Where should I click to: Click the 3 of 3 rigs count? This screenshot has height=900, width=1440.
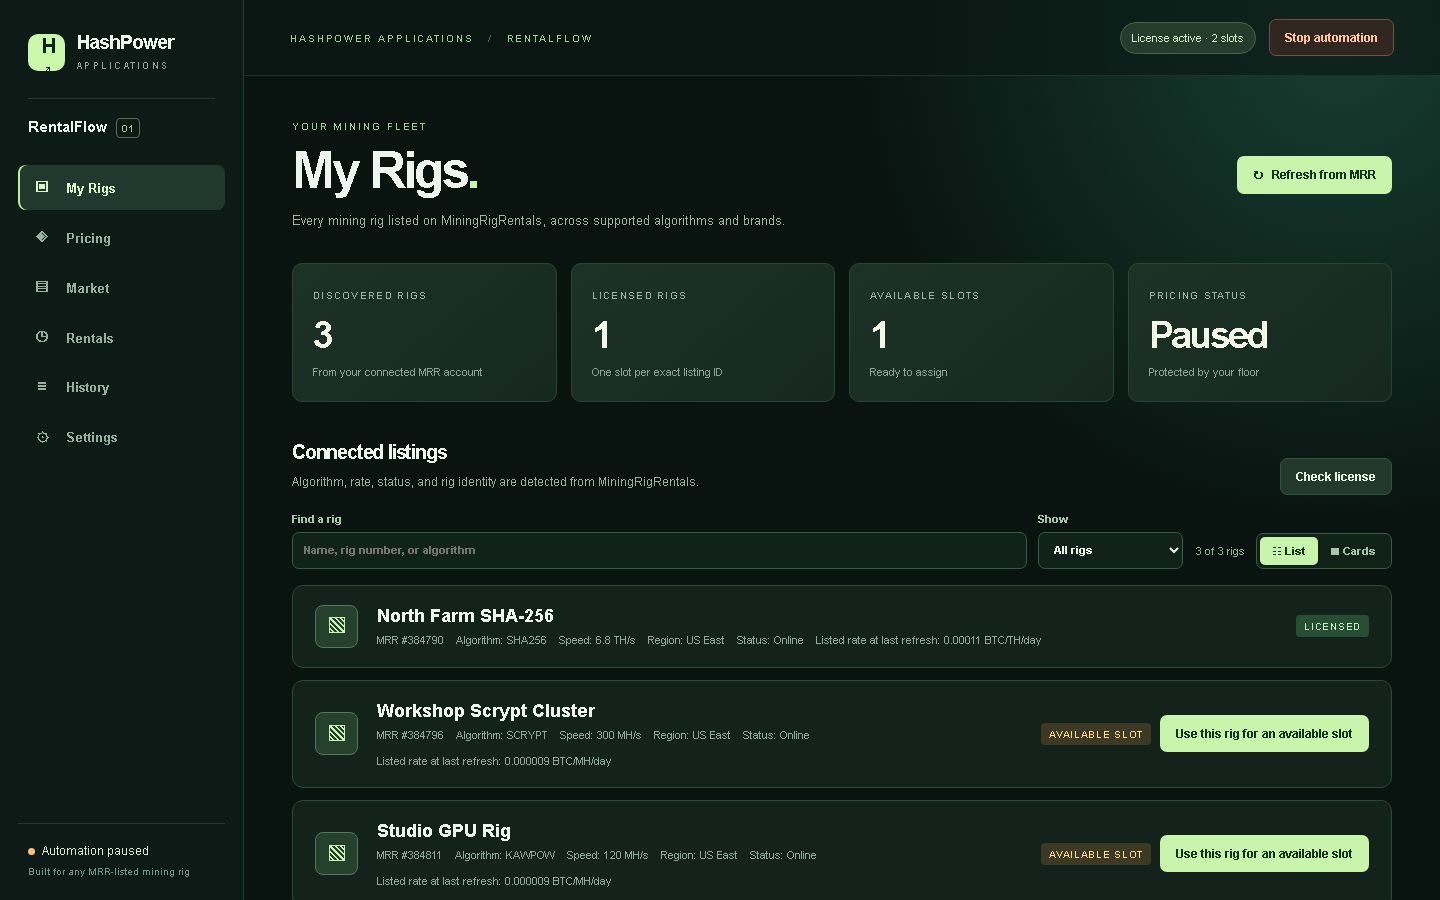[x=1220, y=551]
